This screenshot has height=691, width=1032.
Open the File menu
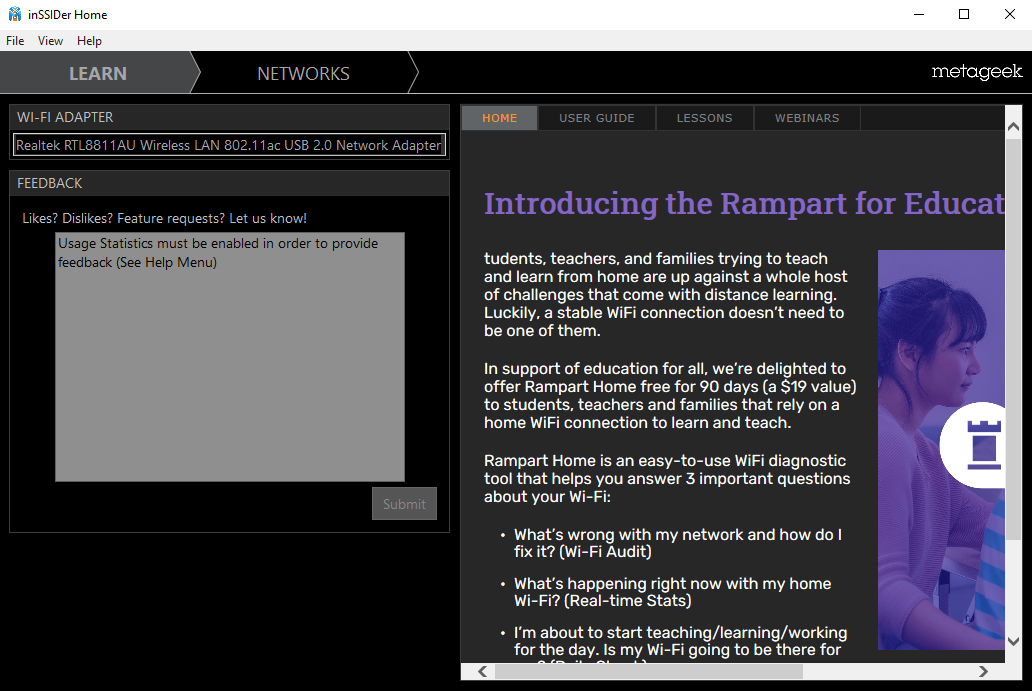pyautogui.click(x=15, y=41)
